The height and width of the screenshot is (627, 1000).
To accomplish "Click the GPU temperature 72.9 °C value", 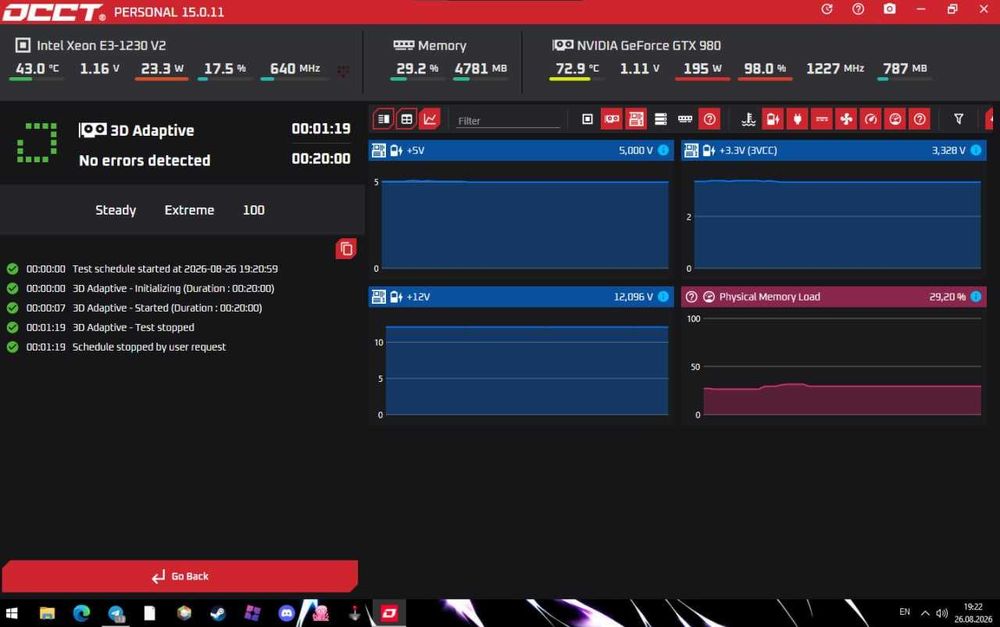I will (577, 68).
